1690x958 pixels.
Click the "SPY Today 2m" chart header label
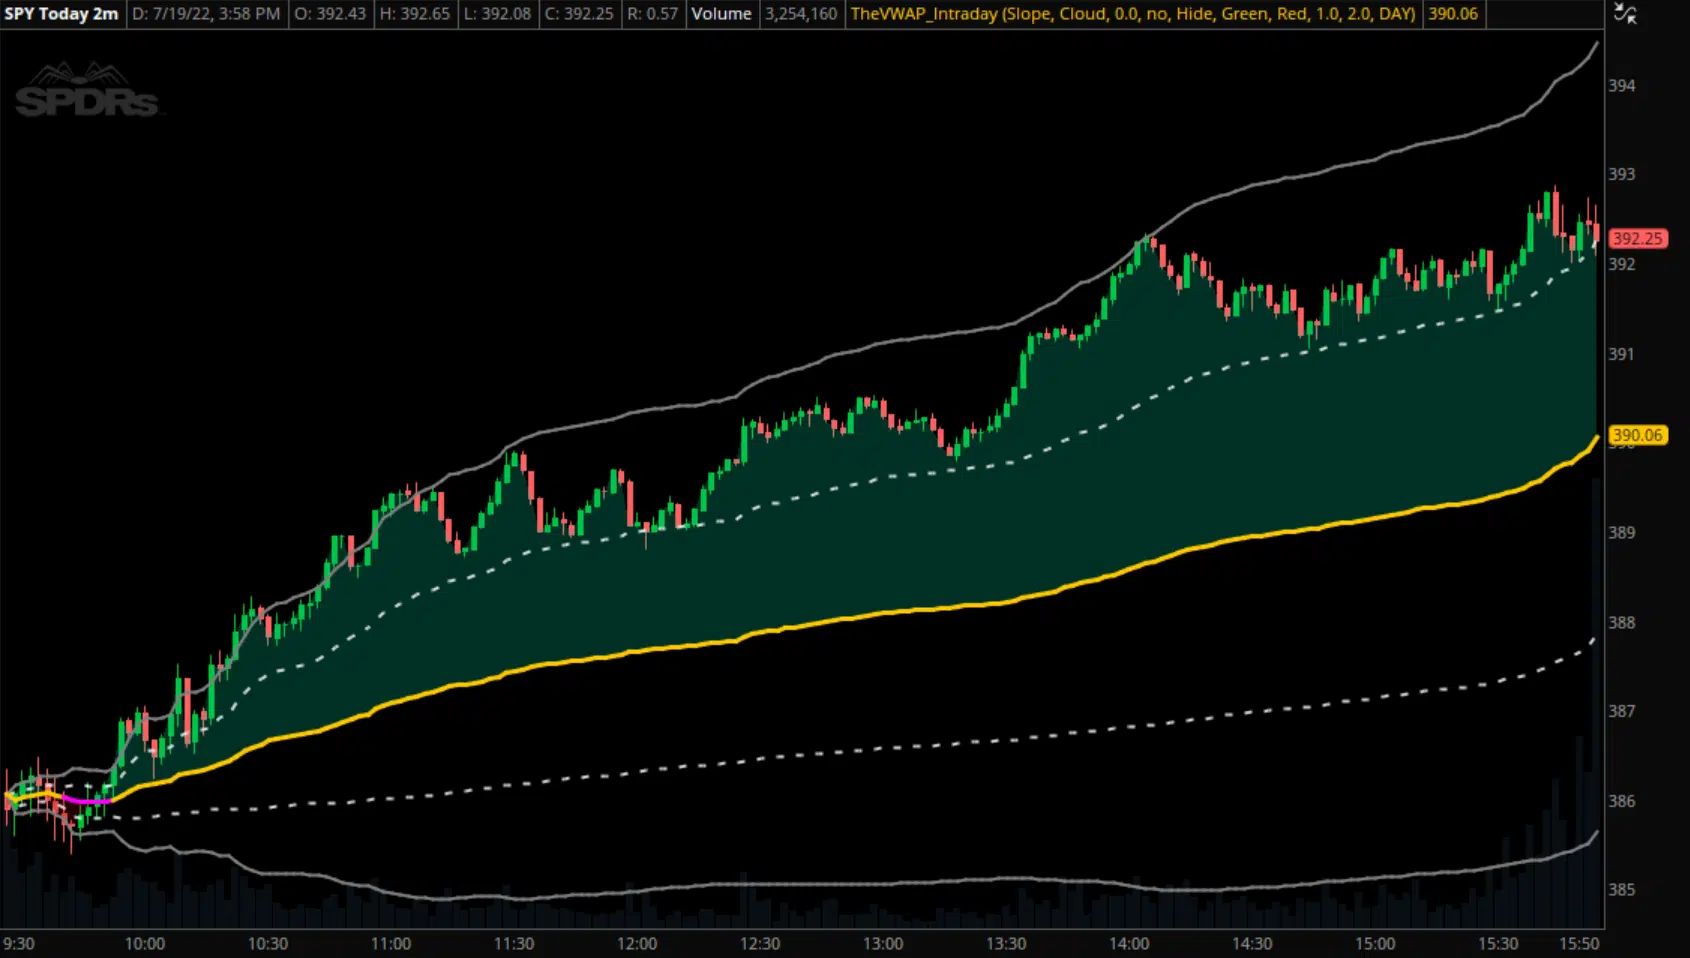(x=62, y=14)
